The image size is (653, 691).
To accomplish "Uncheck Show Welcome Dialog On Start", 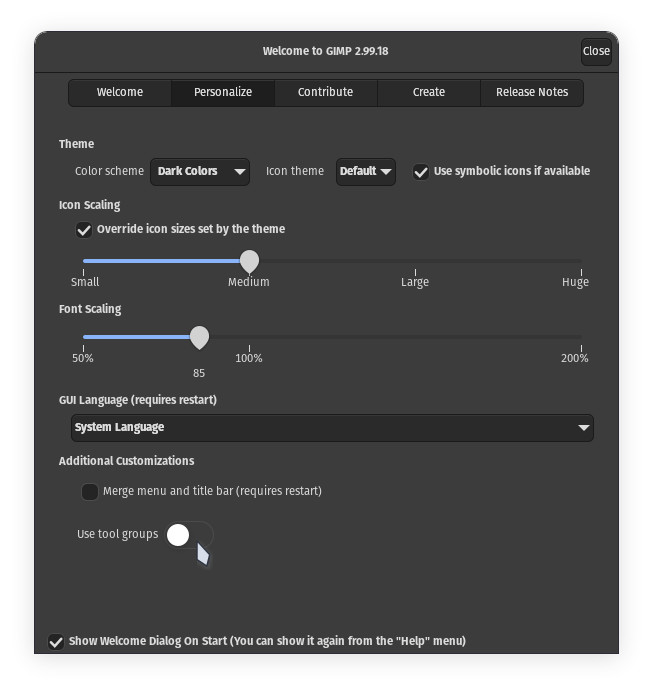I will click(56, 641).
